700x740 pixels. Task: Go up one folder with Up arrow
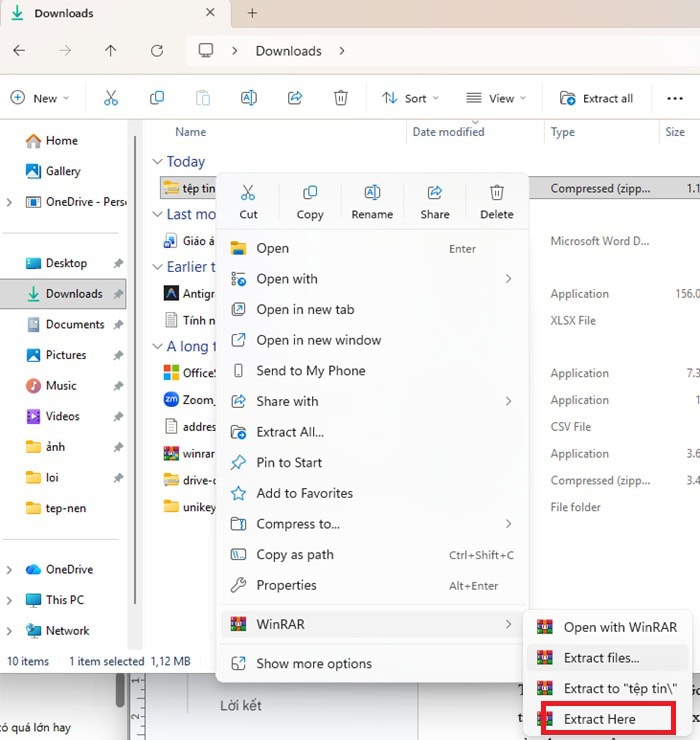110,51
